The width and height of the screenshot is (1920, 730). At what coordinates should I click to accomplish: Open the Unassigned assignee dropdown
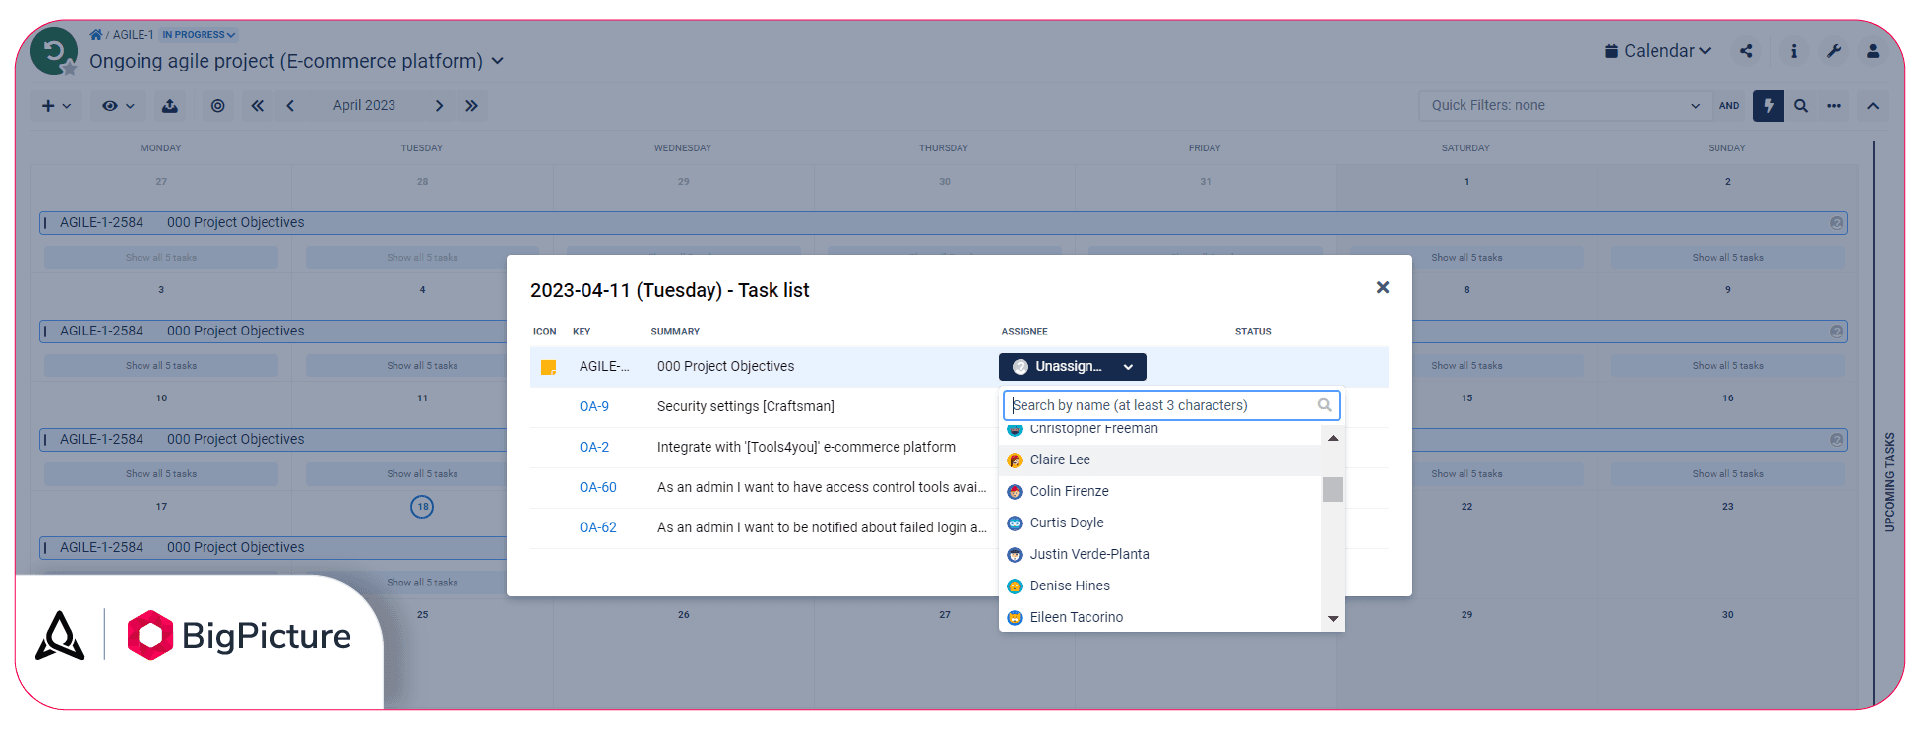click(1072, 367)
